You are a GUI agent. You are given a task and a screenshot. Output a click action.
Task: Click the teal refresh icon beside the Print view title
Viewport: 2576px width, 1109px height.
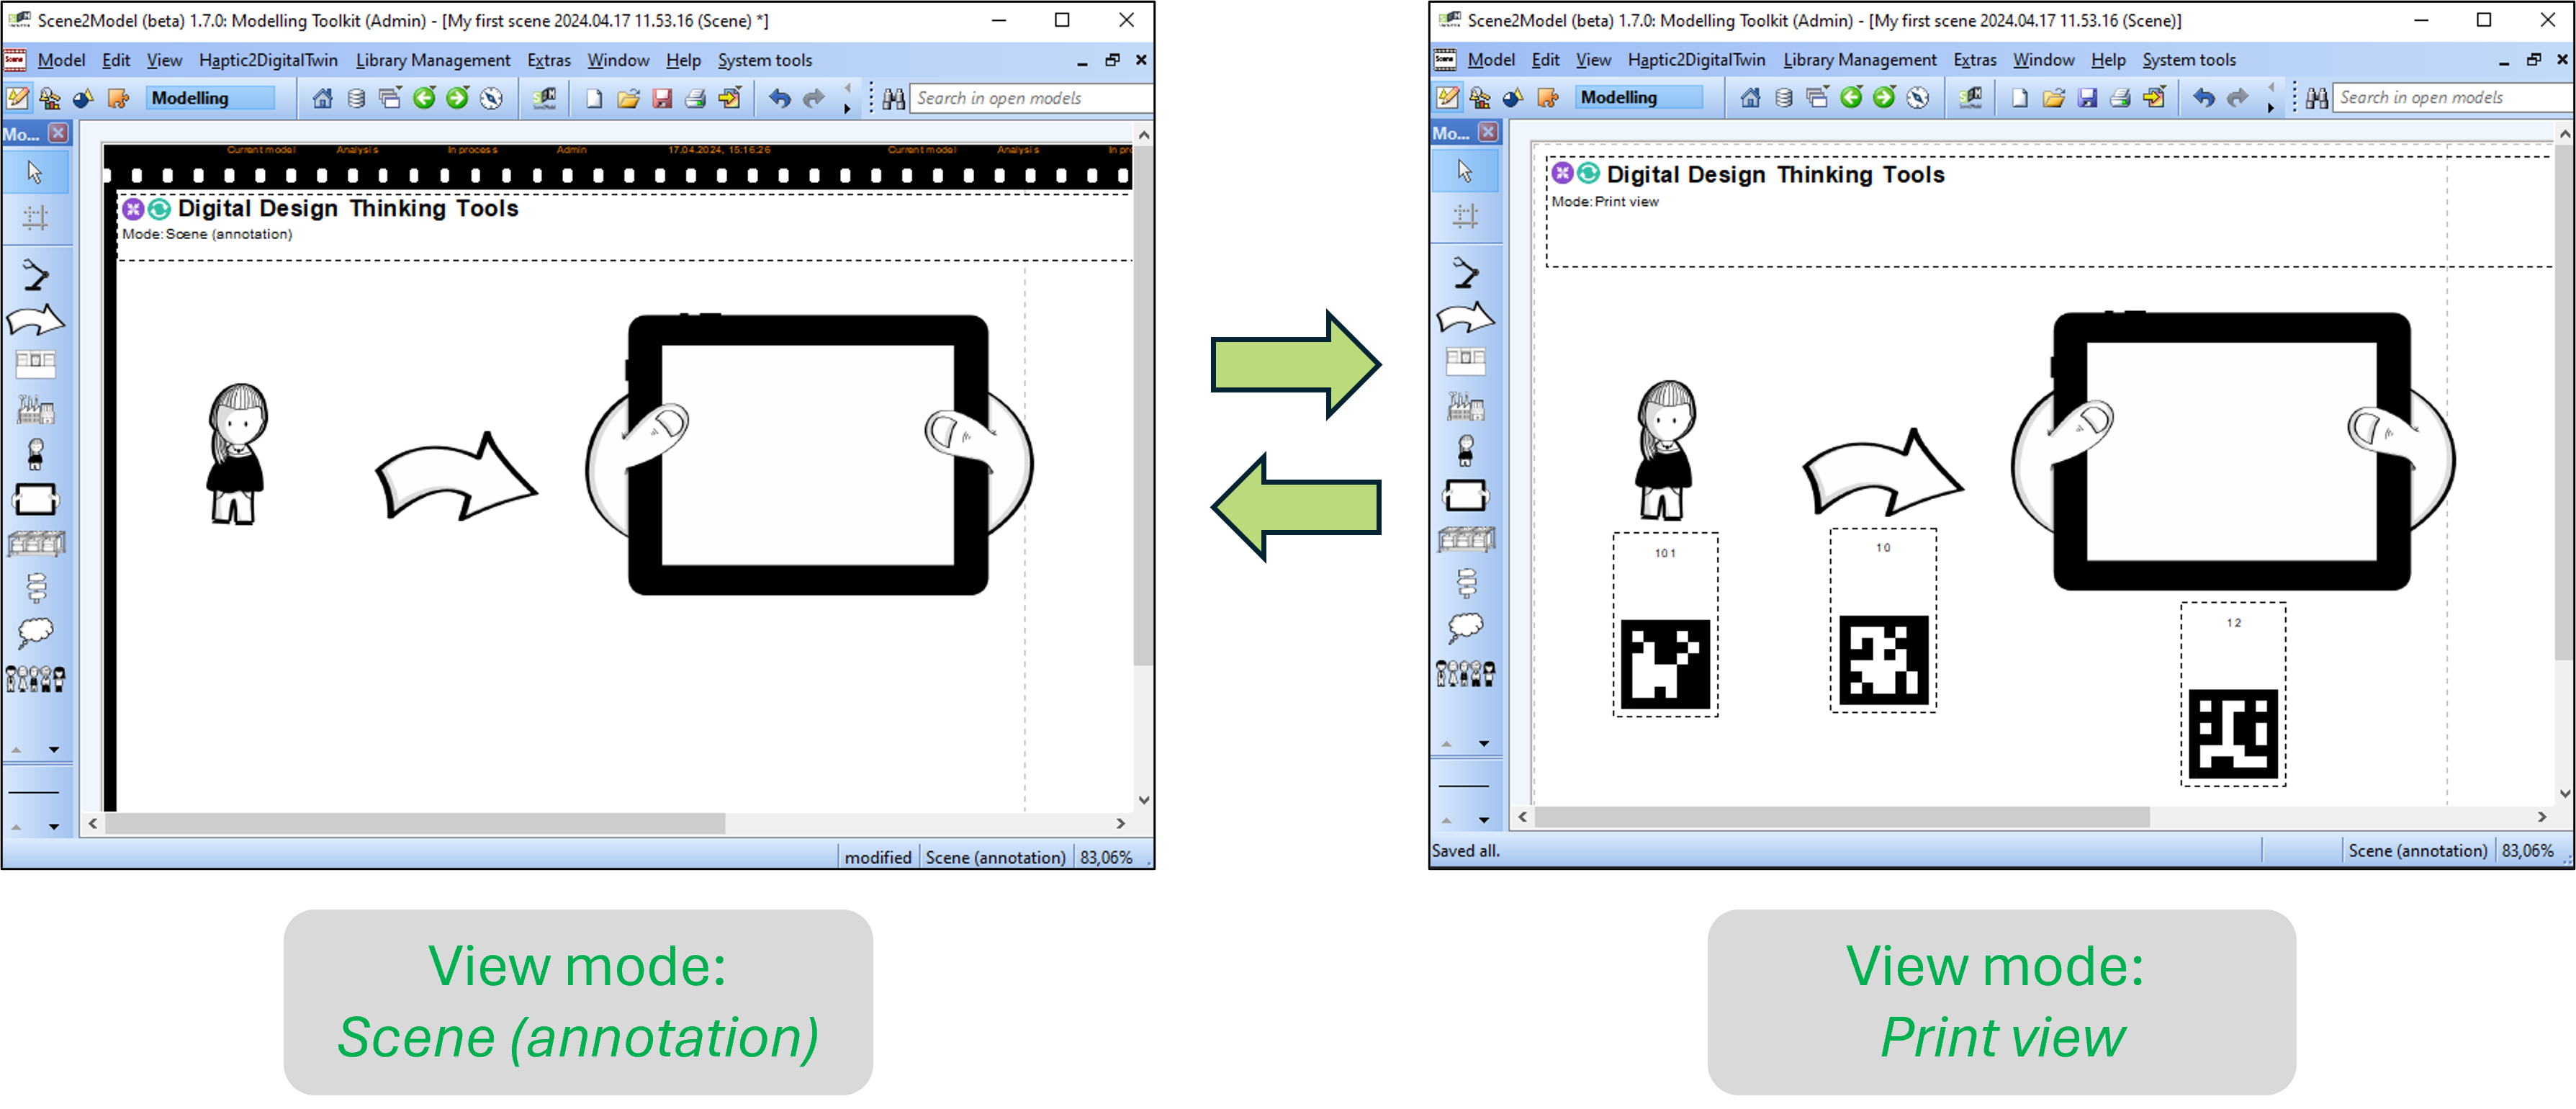[1588, 174]
